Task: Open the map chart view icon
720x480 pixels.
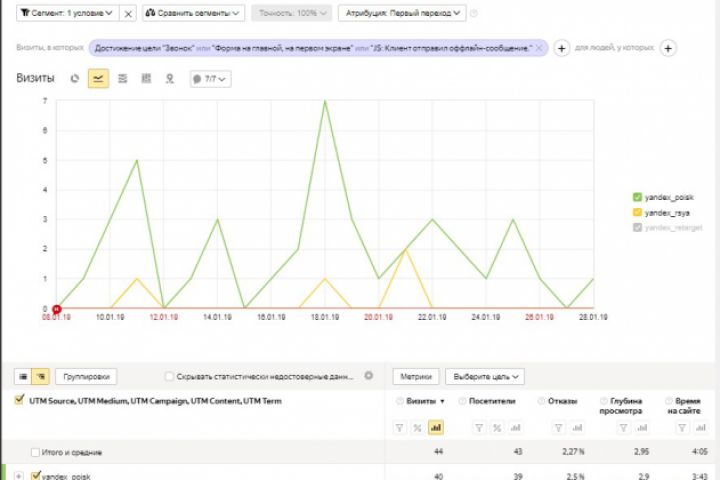Action: [170, 79]
